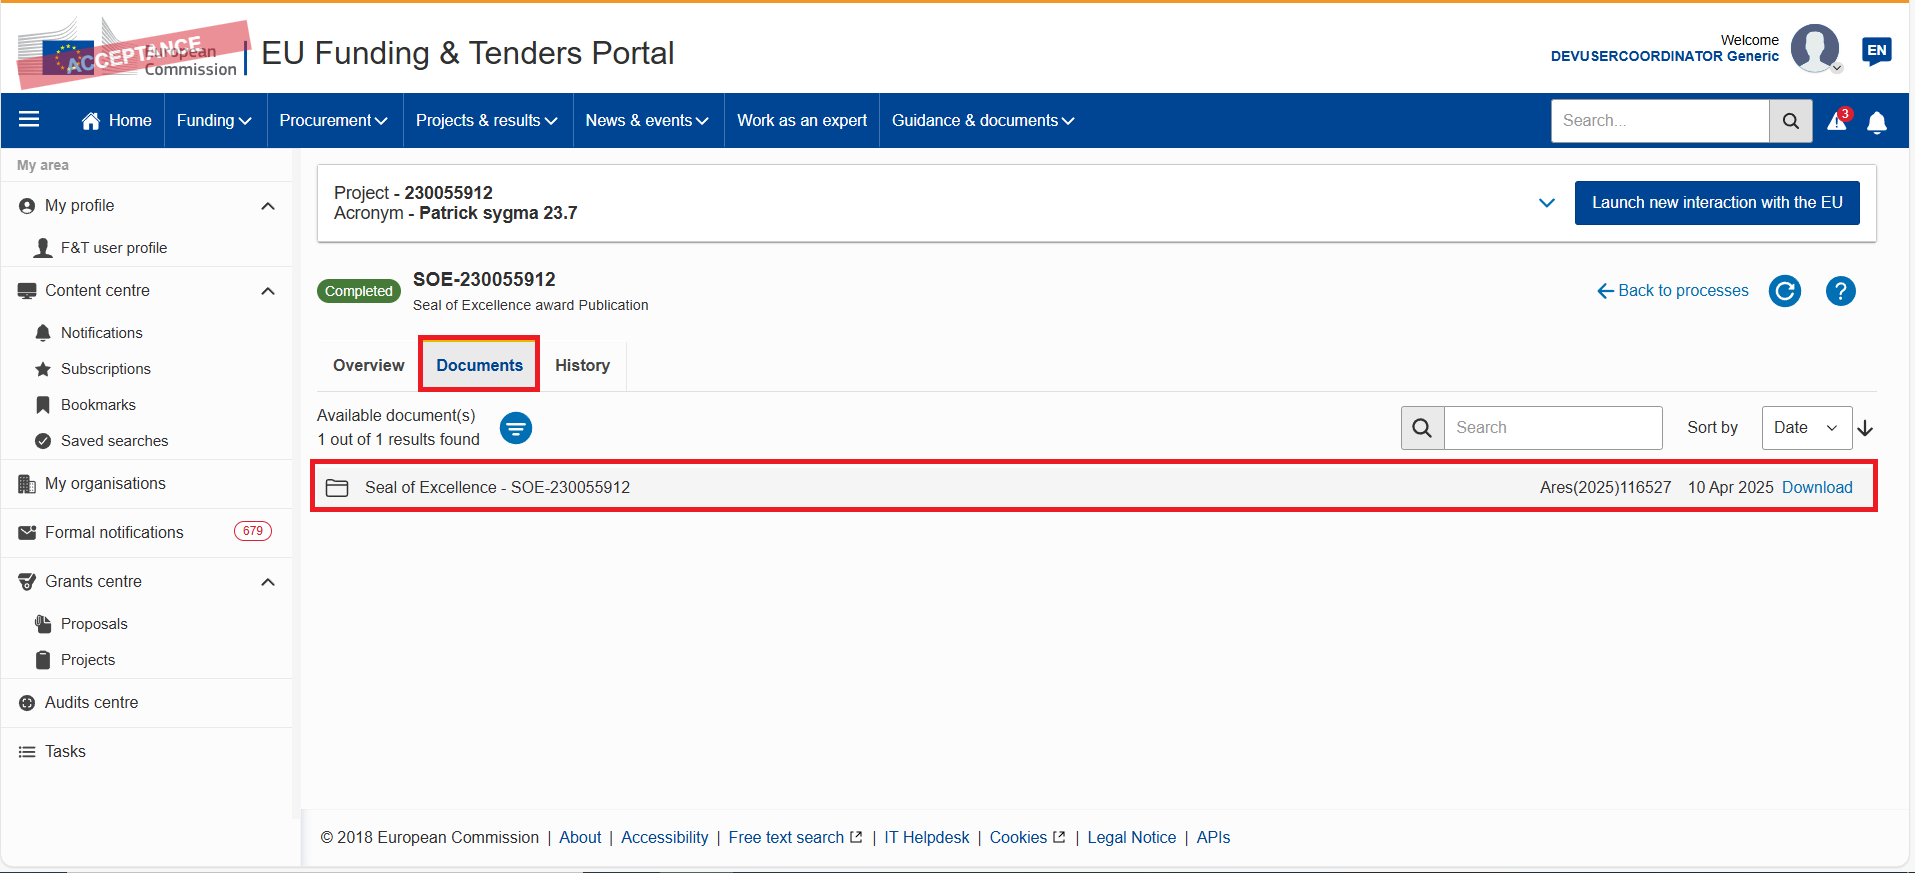Open the help question mark icon
Screen dimensions: 1915x873
coord(1841,291)
